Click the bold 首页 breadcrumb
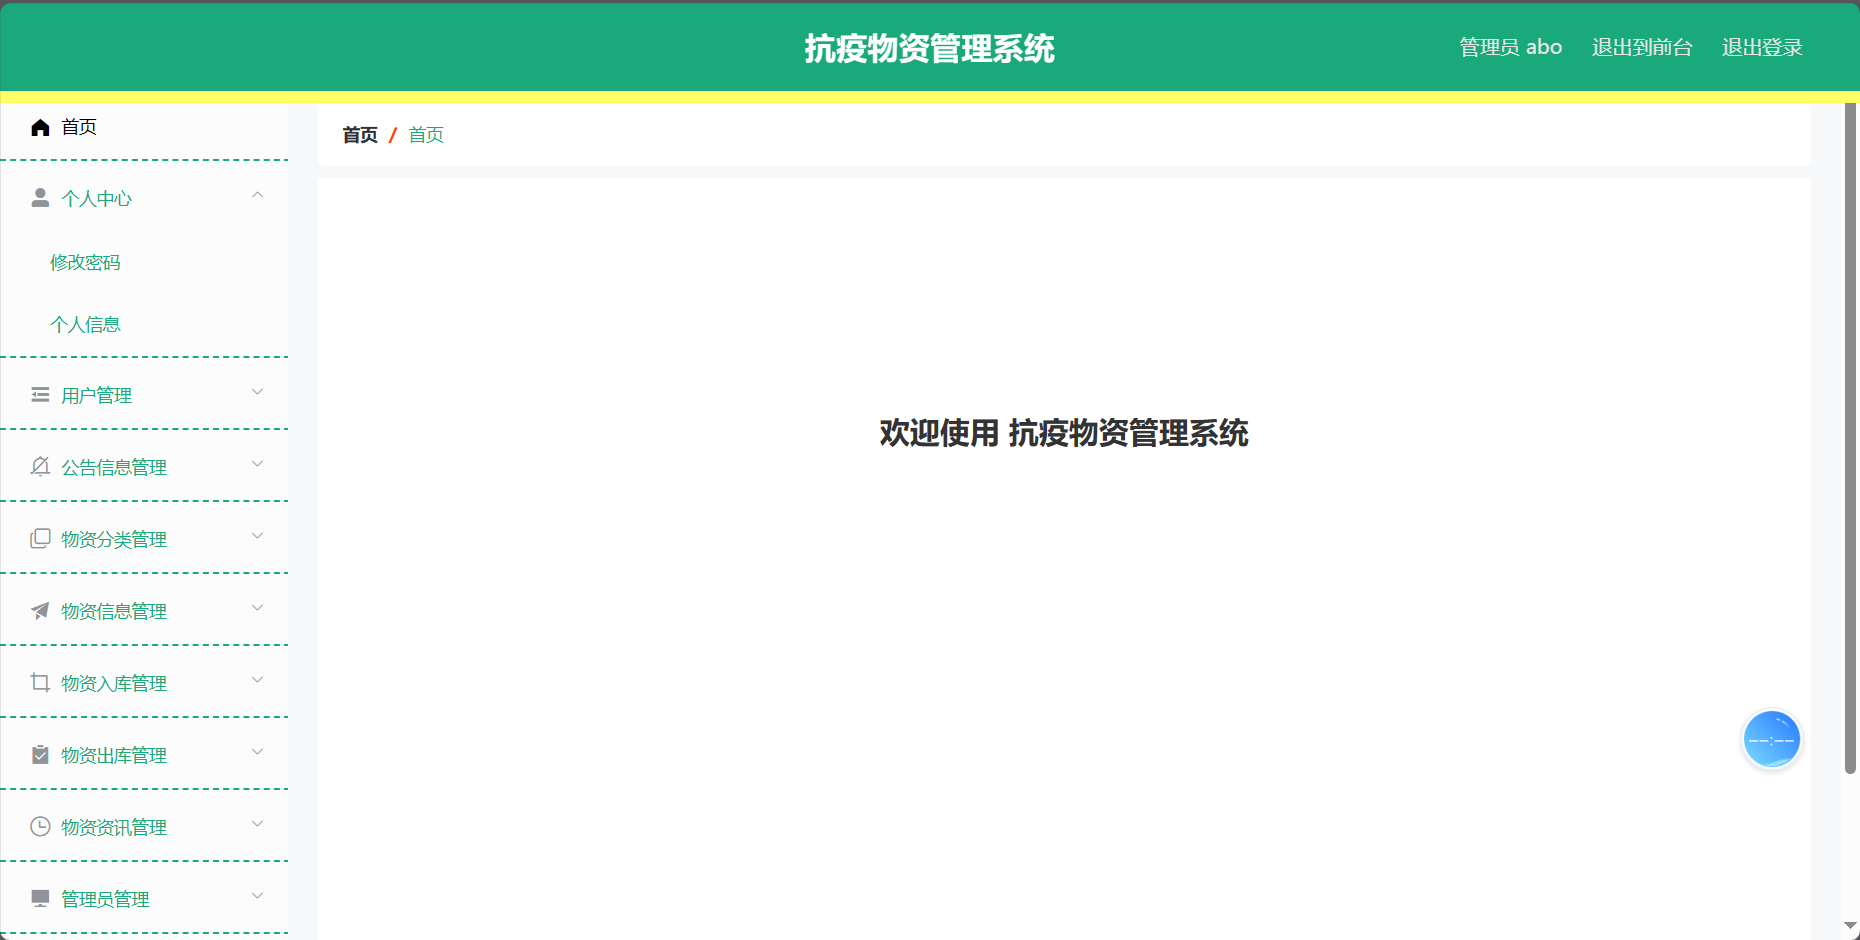The image size is (1860, 940). click(x=360, y=135)
